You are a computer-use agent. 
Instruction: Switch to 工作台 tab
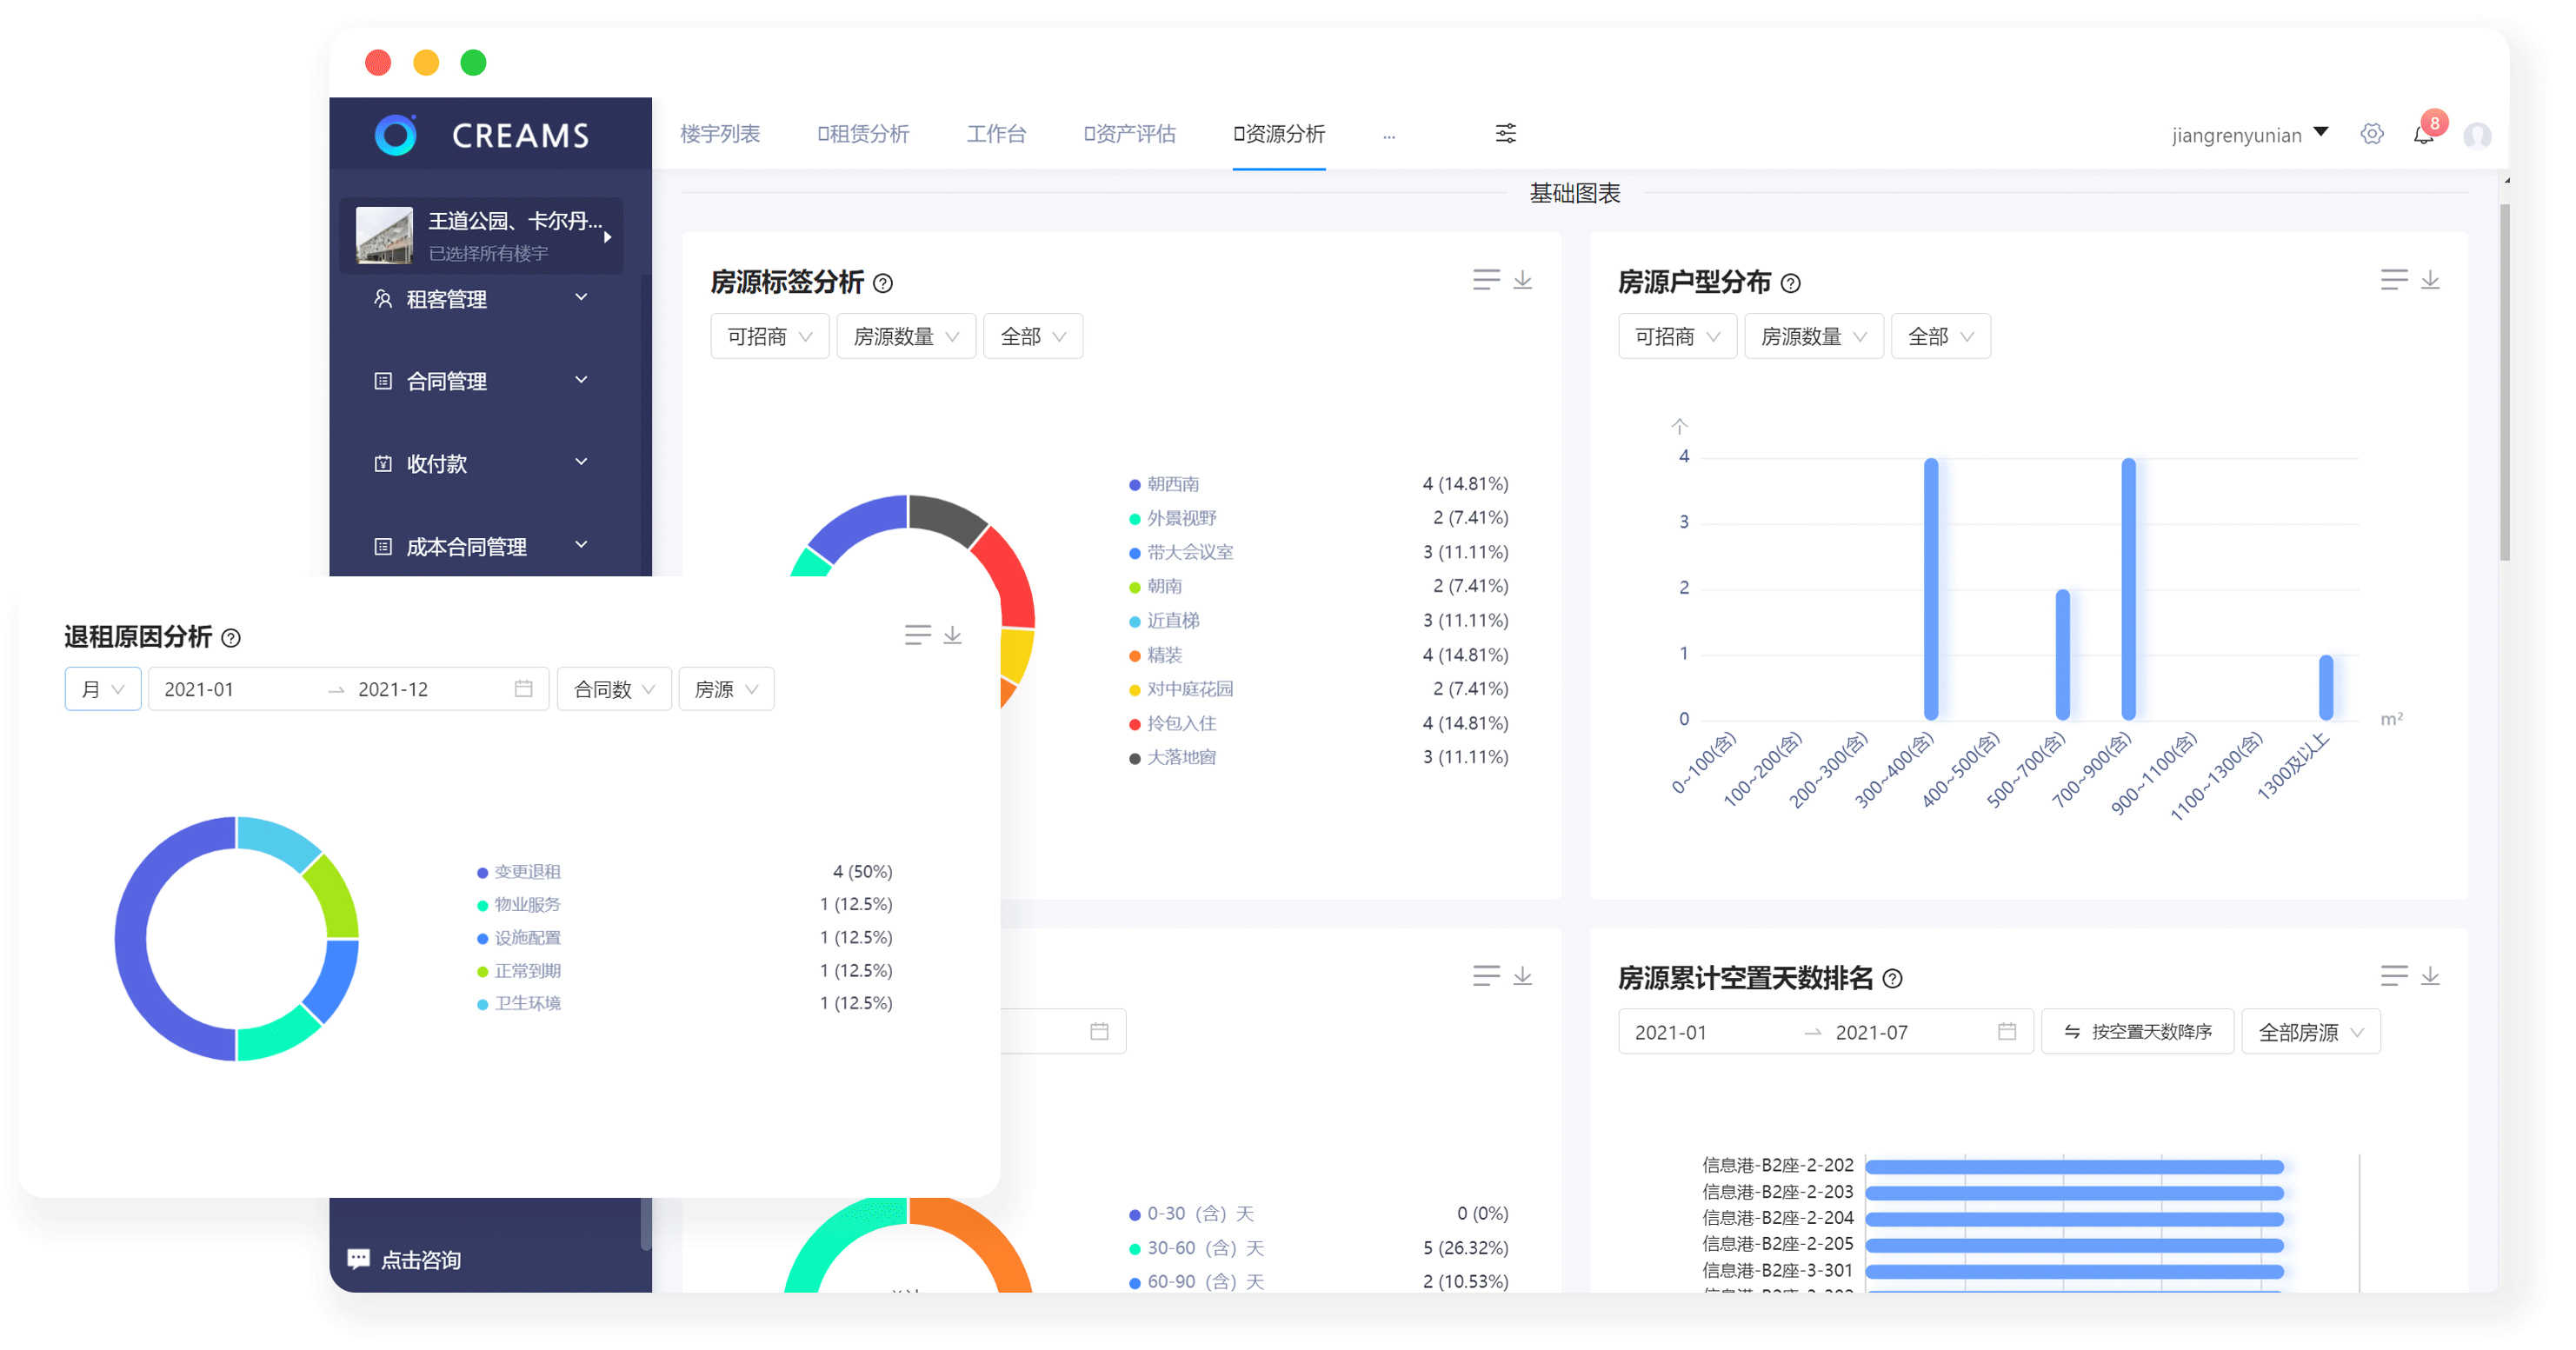[x=996, y=134]
